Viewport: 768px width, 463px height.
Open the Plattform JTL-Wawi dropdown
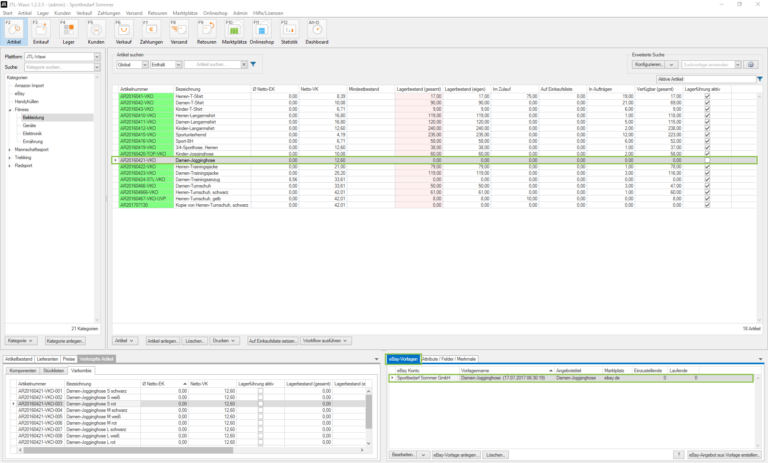[x=97, y=57]
